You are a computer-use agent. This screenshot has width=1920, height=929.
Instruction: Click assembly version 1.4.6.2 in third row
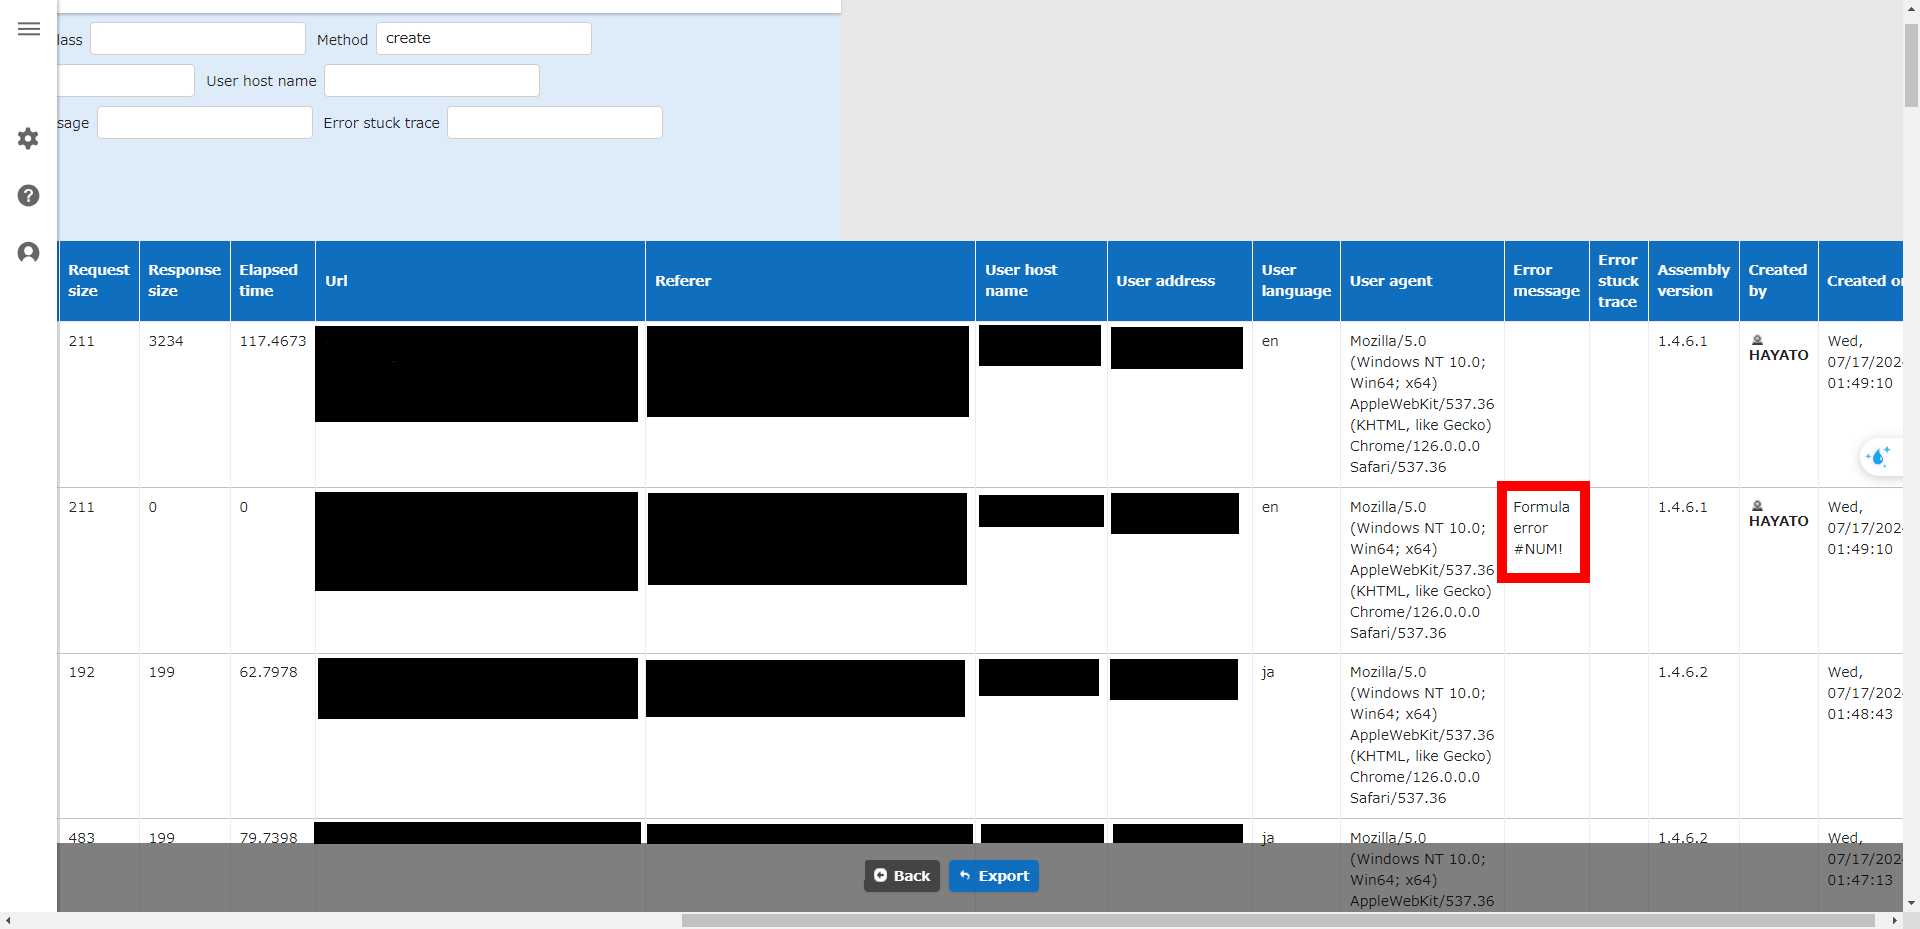1683,672
